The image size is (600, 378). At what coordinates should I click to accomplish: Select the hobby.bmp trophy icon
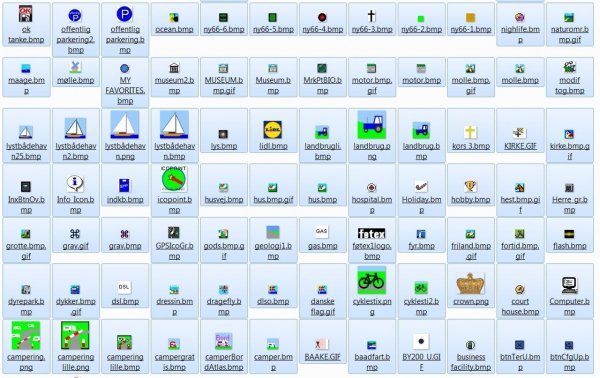click(470, 186)
